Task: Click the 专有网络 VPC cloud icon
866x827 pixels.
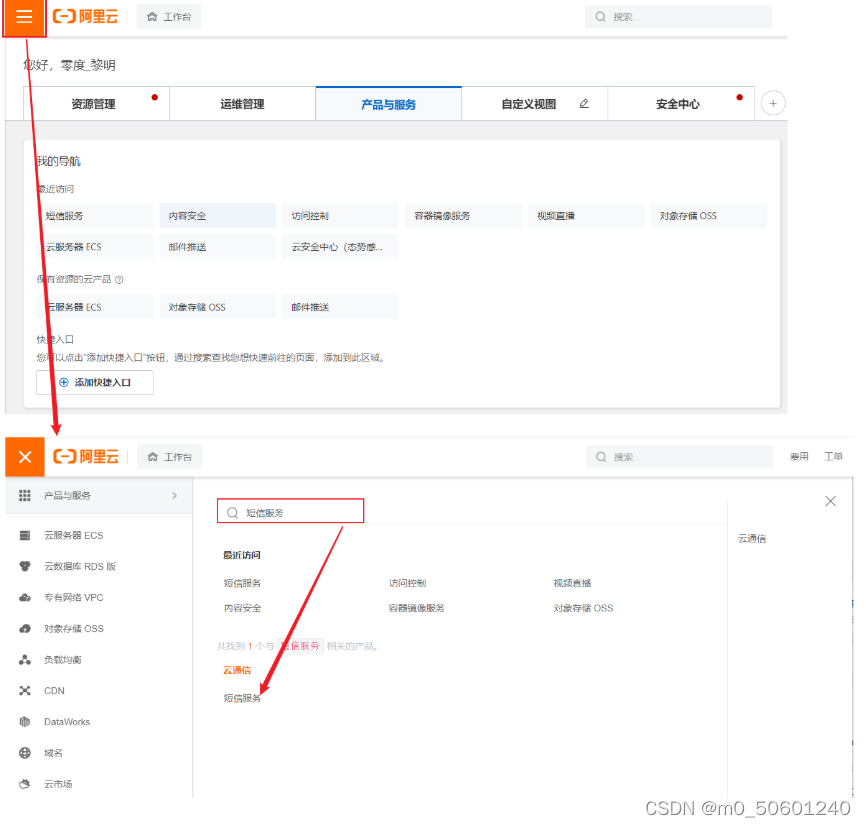Action: (x=25, y=598)
